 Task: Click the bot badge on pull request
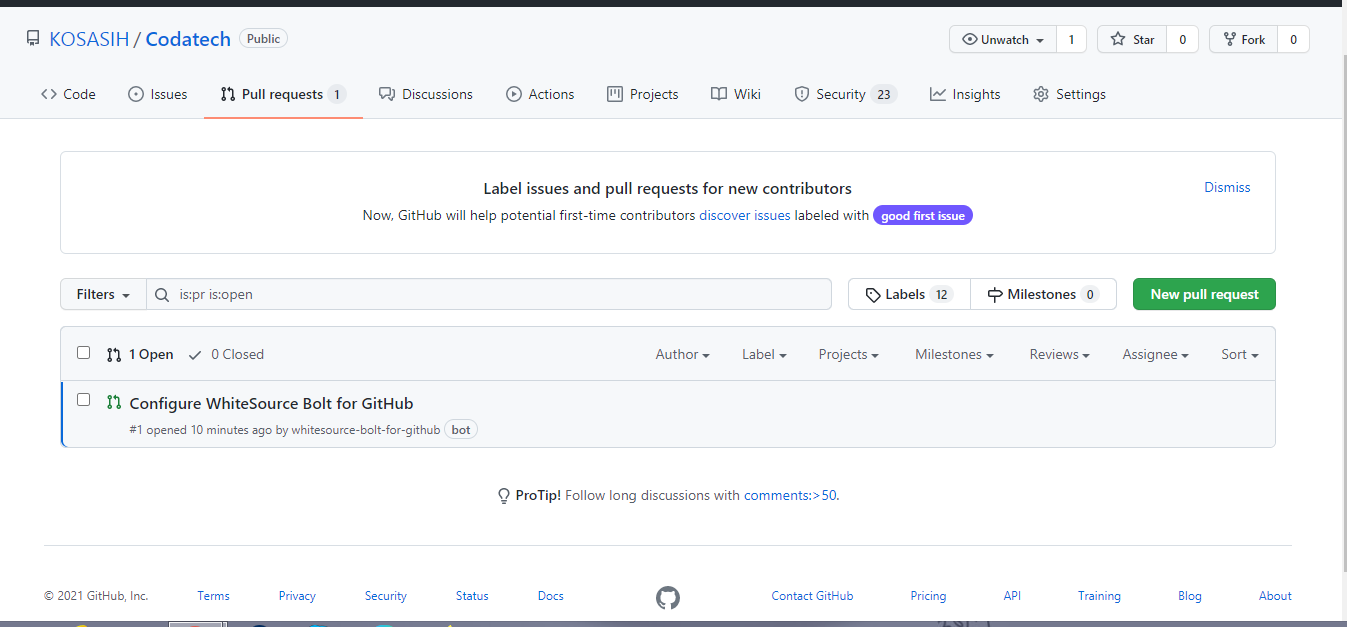461,429
